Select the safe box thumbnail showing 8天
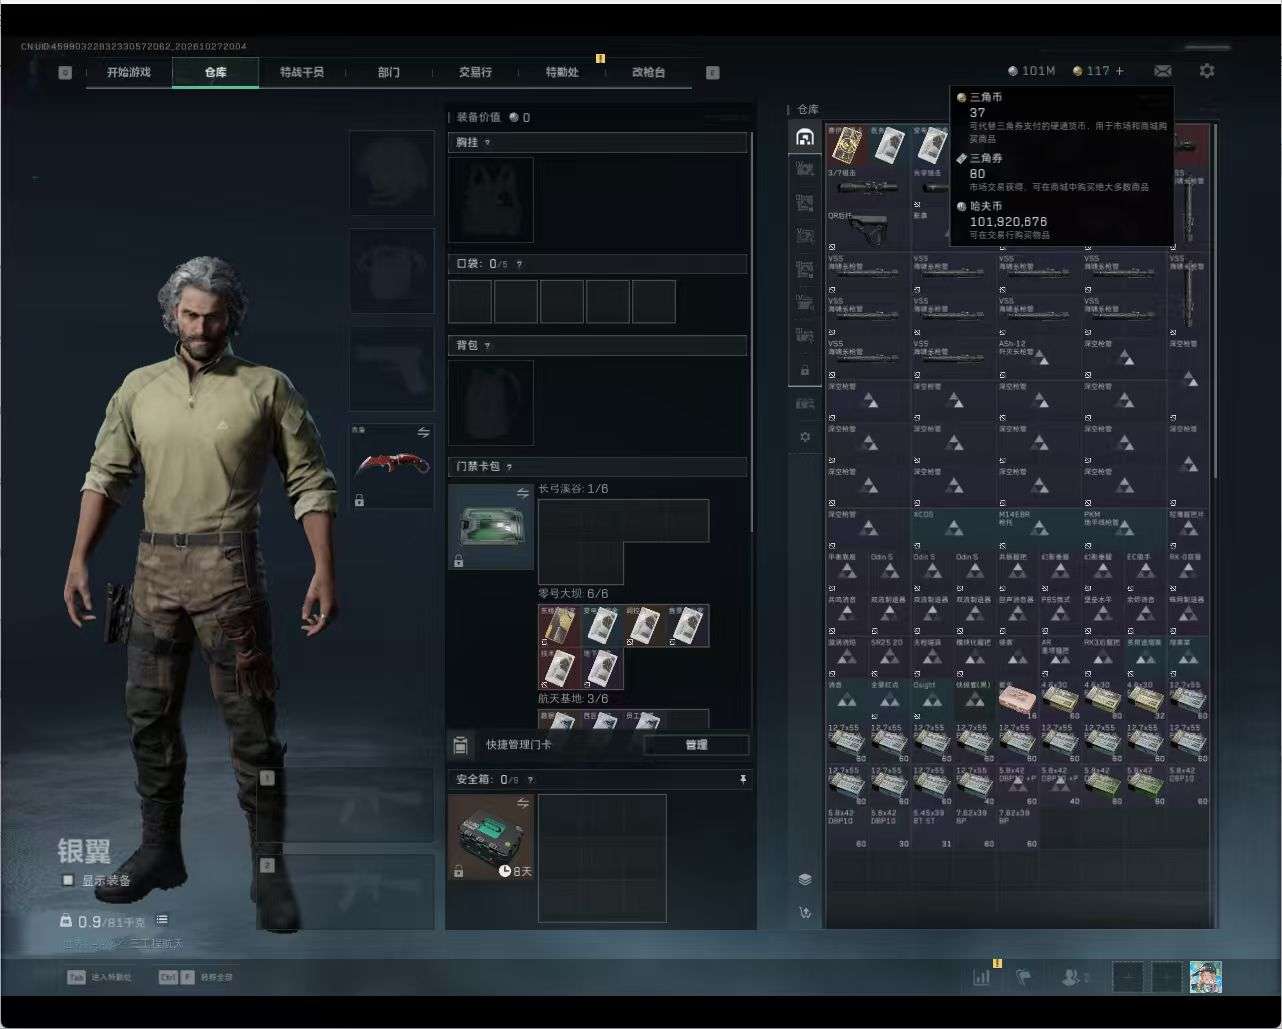Viewport: 1282px width, 1029px height. coord(490,837)
